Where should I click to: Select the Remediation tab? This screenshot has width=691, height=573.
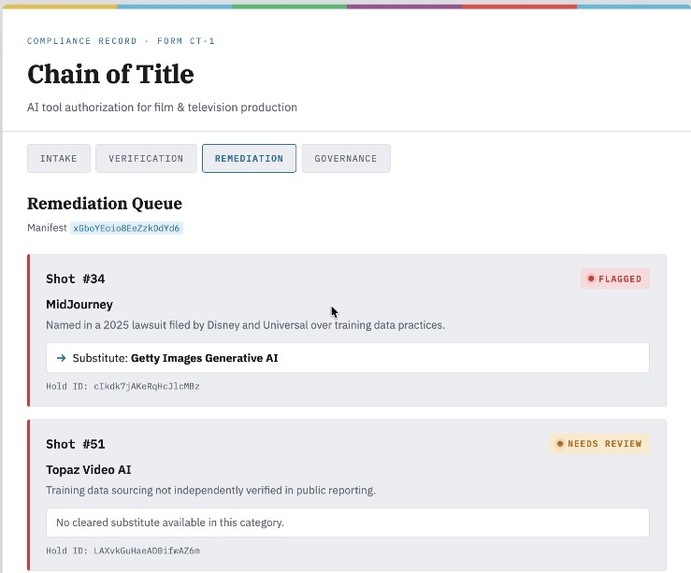[249, 158]
